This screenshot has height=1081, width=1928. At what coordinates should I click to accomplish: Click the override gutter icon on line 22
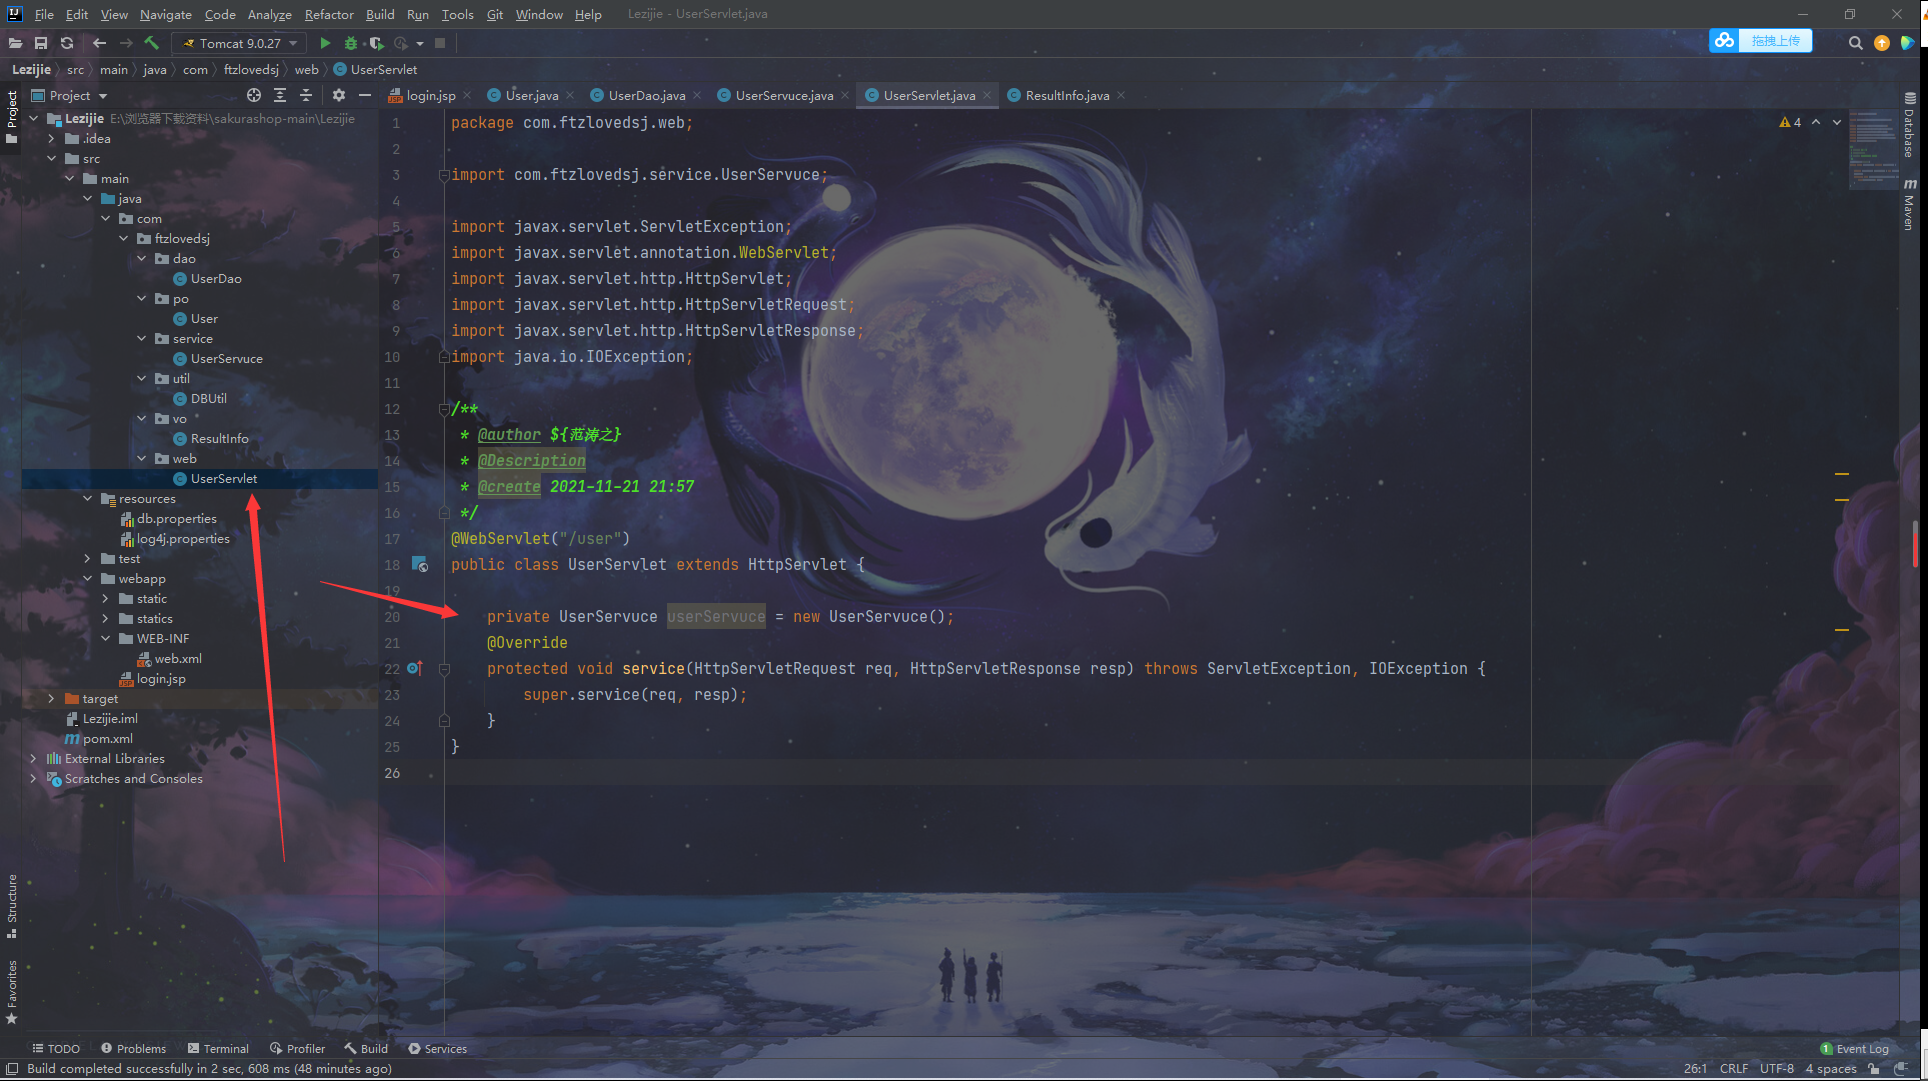415,668
